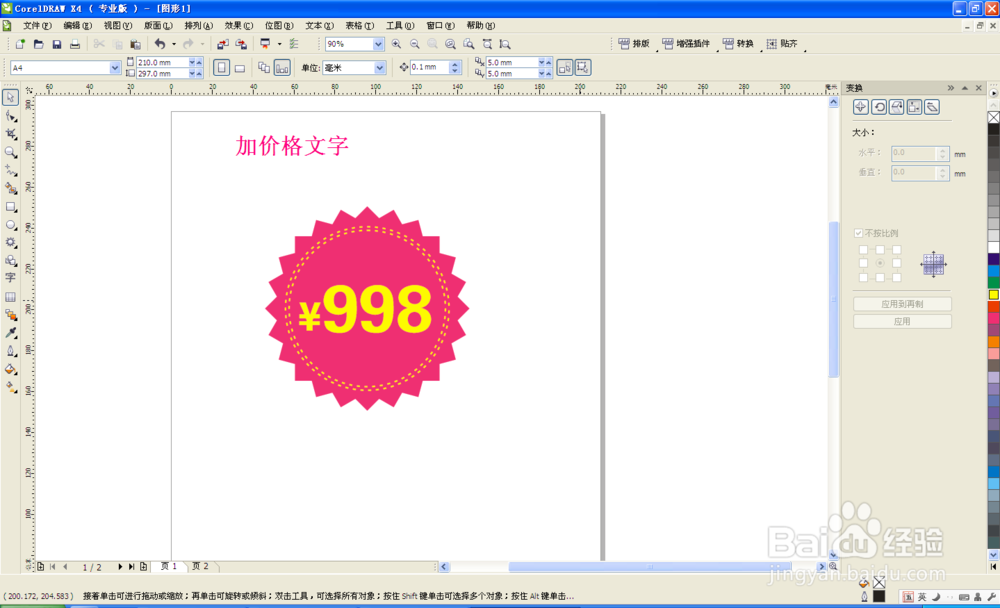1000x608 pixels.
Task: Click the 应用 button in Transform docker
Action: pyautogui.click(x=903, y=321)
